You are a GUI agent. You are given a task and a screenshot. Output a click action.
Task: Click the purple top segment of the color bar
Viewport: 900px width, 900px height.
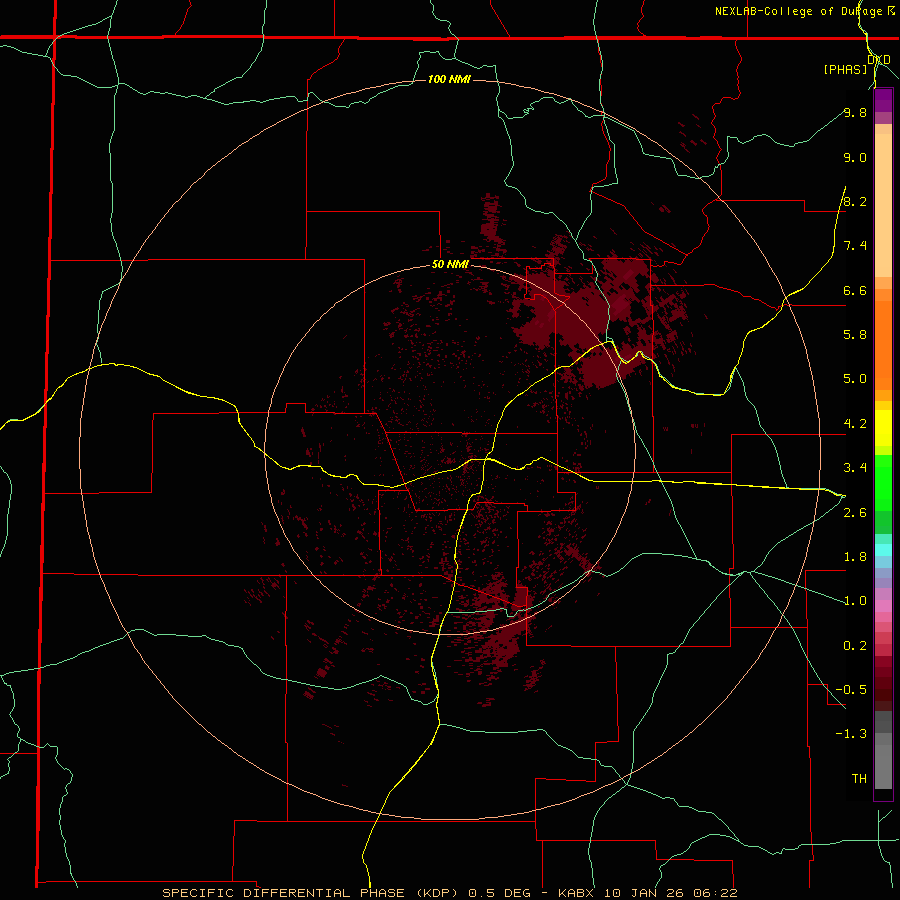coord(883,100)
